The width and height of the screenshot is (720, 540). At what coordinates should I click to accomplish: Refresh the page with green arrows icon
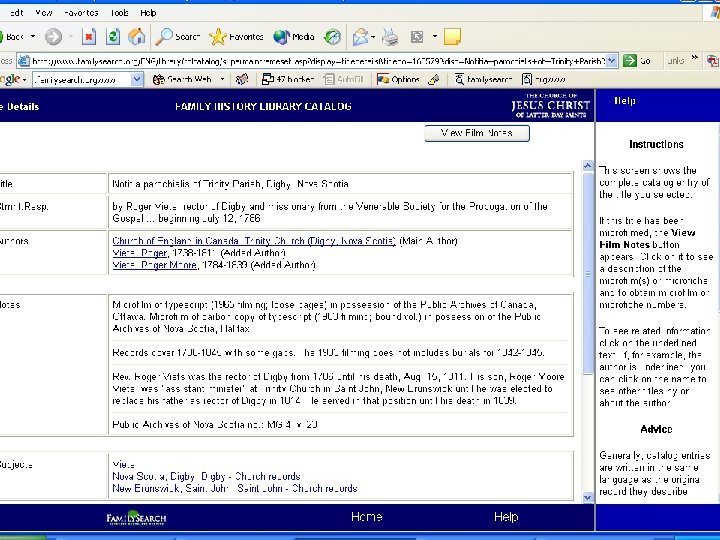pos(112,37)
